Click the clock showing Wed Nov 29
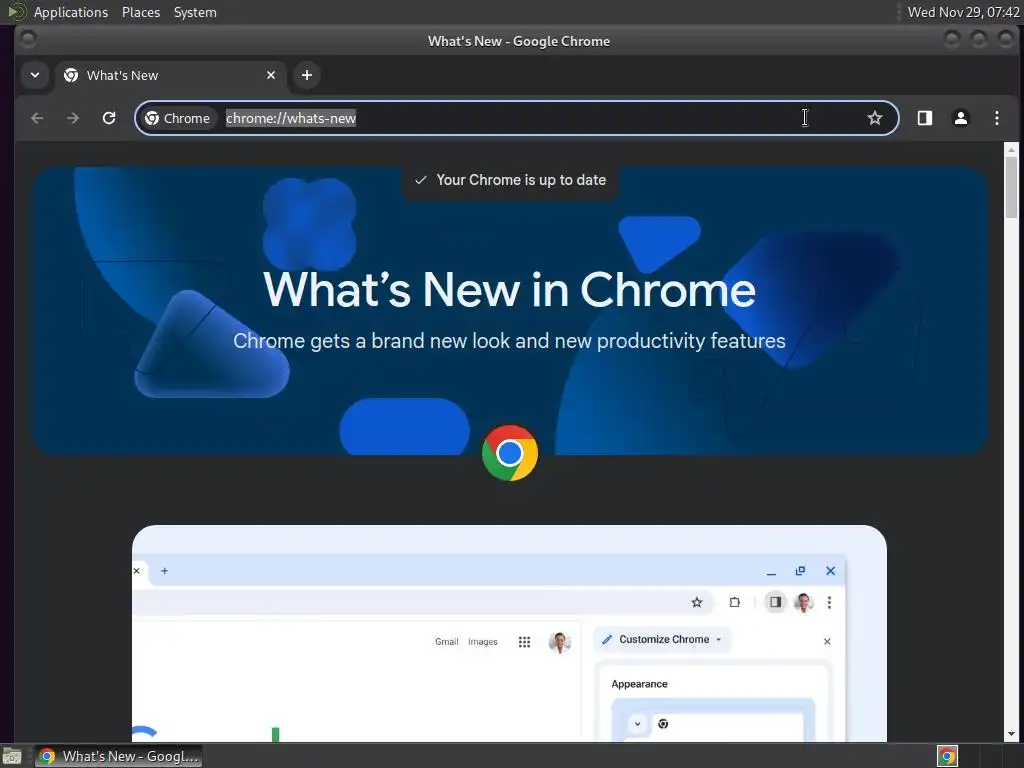This screenshot has height=768, width=1024. point(963,12)
